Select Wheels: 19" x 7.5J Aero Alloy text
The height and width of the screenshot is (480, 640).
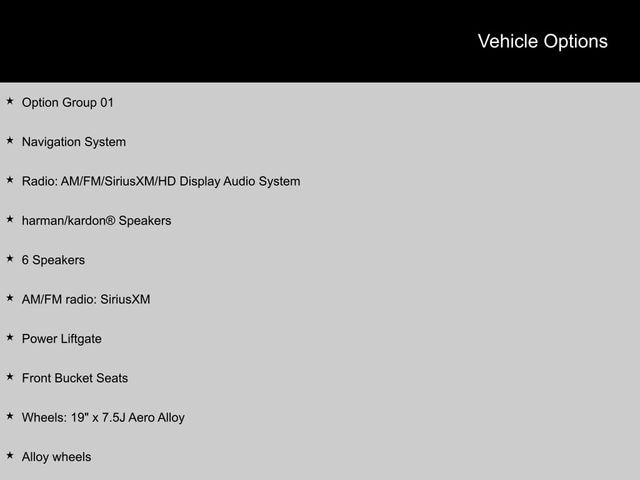coord(103,418)
